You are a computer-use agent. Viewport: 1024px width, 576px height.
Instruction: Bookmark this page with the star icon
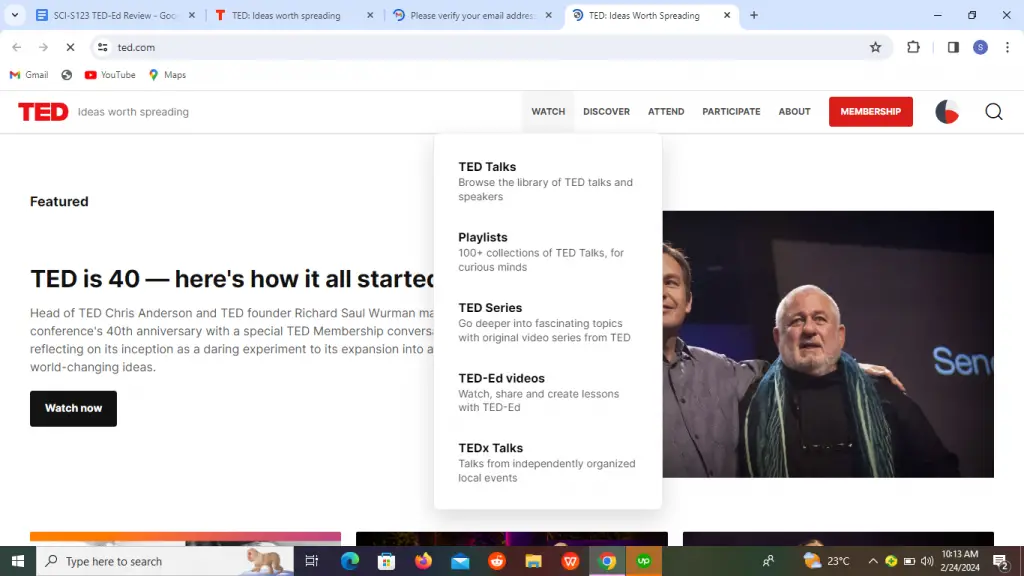pos(875,47)
